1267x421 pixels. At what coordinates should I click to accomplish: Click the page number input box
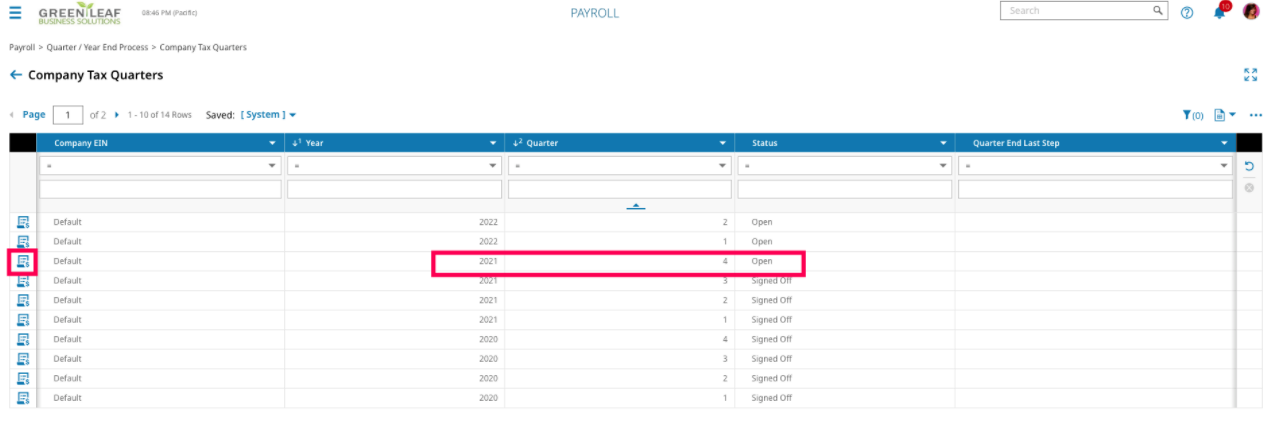click(x=68, y=115)
